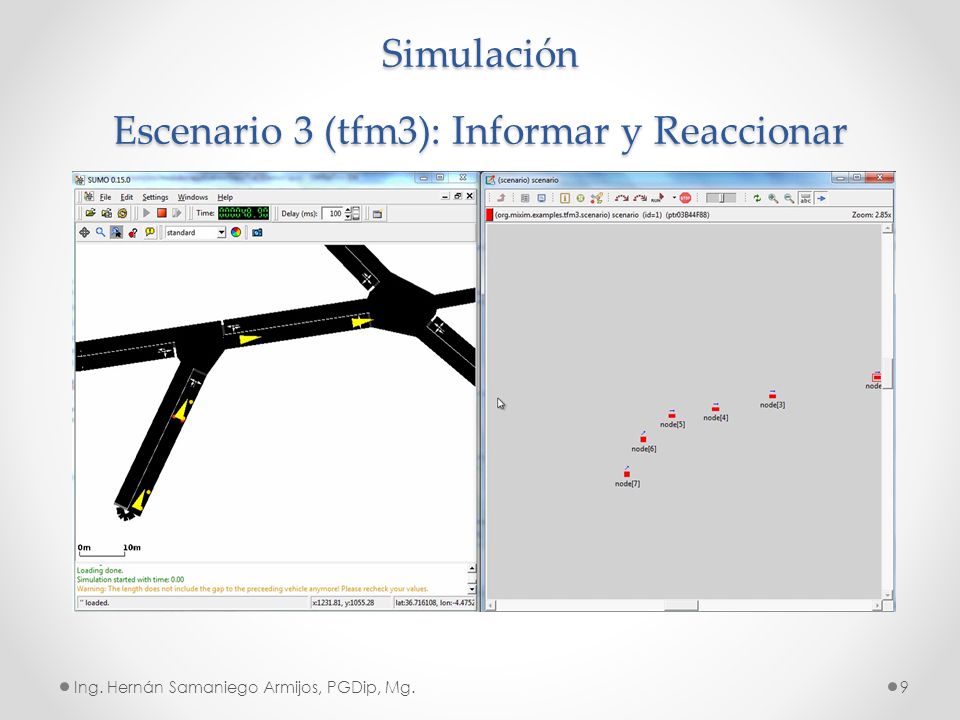Open the Settings menu in SUMO
960x720 pixels.
pos(155,197)
